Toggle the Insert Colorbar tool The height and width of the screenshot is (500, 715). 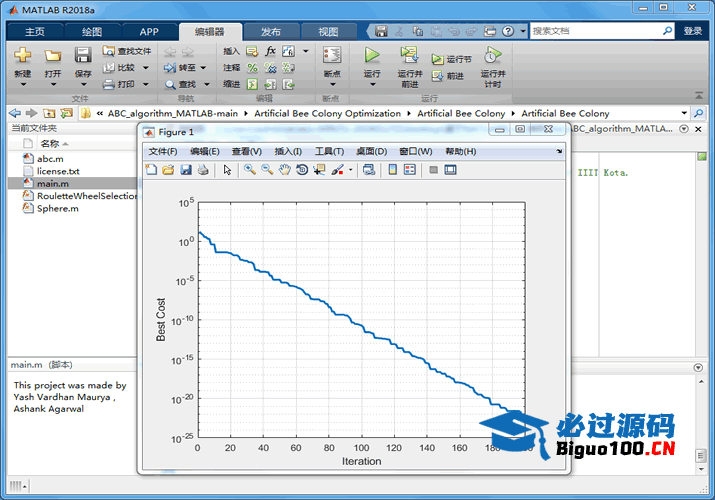pos(392,170)
